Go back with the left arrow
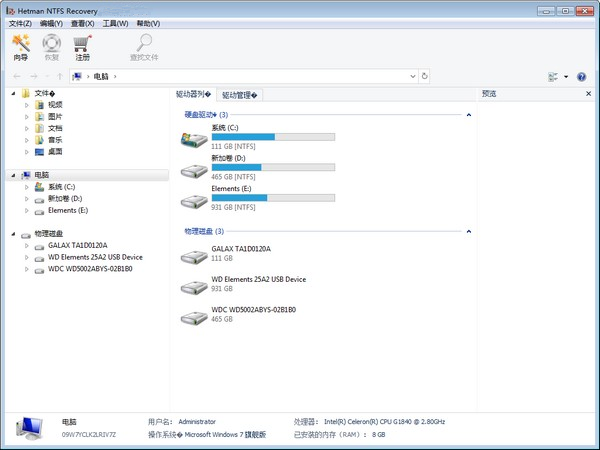600x450 pixels. (x=17, y=77)
